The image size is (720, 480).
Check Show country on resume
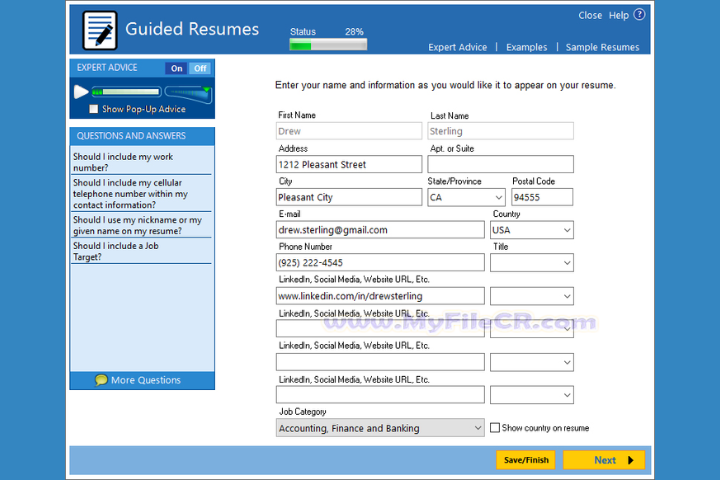click(495, 428)
